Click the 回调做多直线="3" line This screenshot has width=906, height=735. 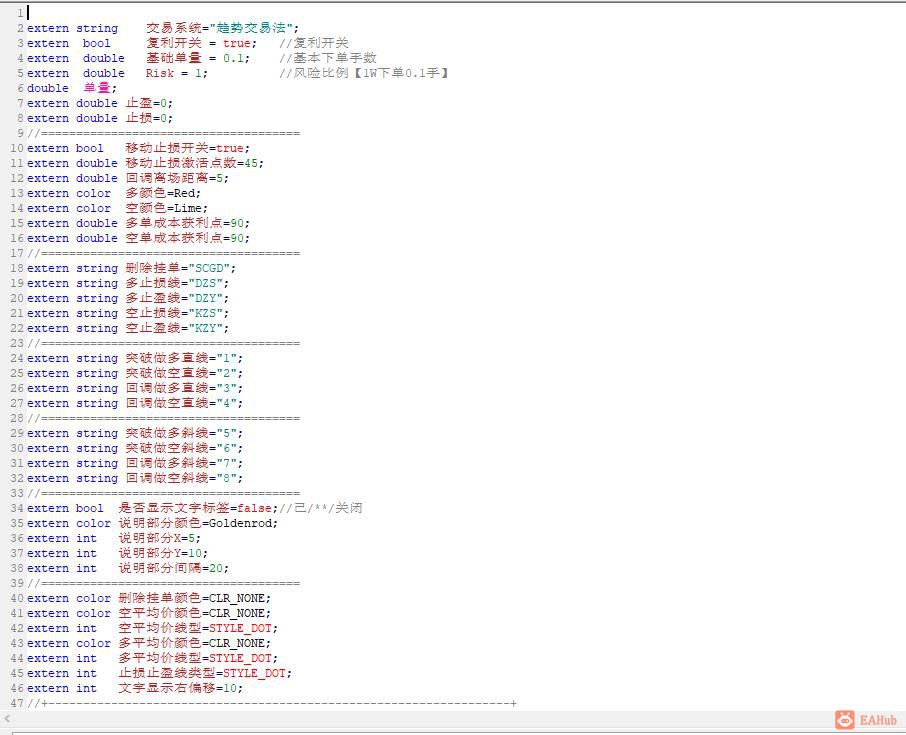[x=135, y=388]
